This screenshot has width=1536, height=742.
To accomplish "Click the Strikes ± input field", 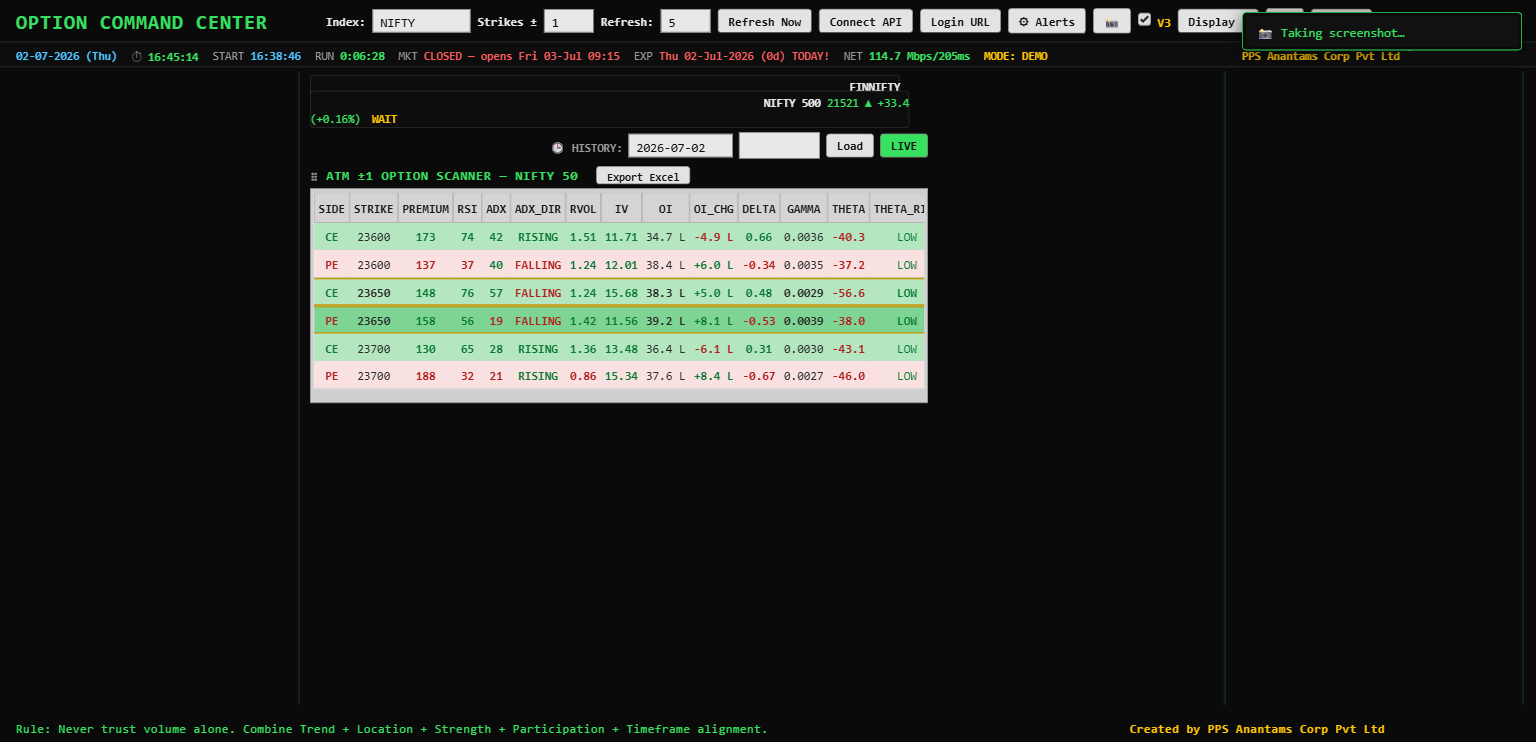I will (568, 21).
